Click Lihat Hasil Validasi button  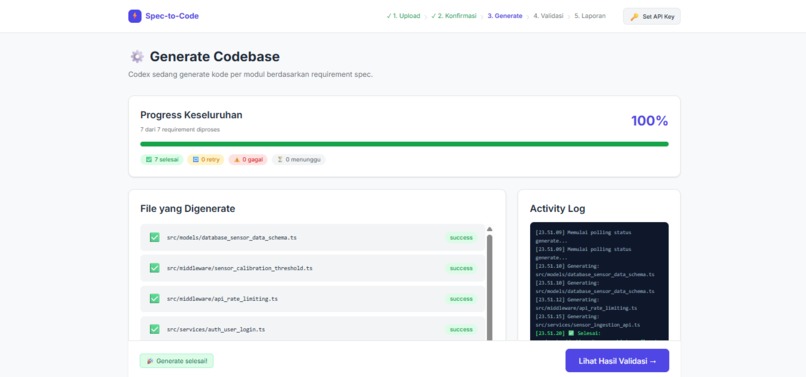tap(617, 361)
